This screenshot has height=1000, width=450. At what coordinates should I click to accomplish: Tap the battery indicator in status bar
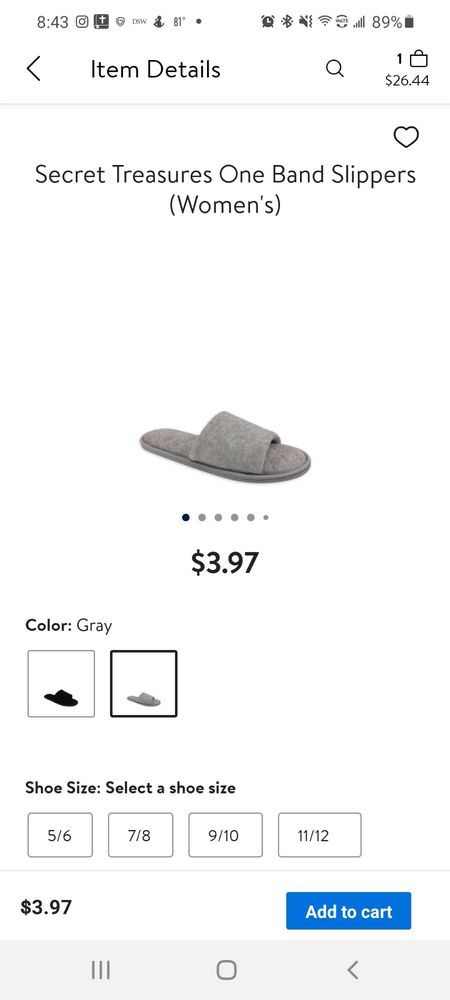coord(410,22)
